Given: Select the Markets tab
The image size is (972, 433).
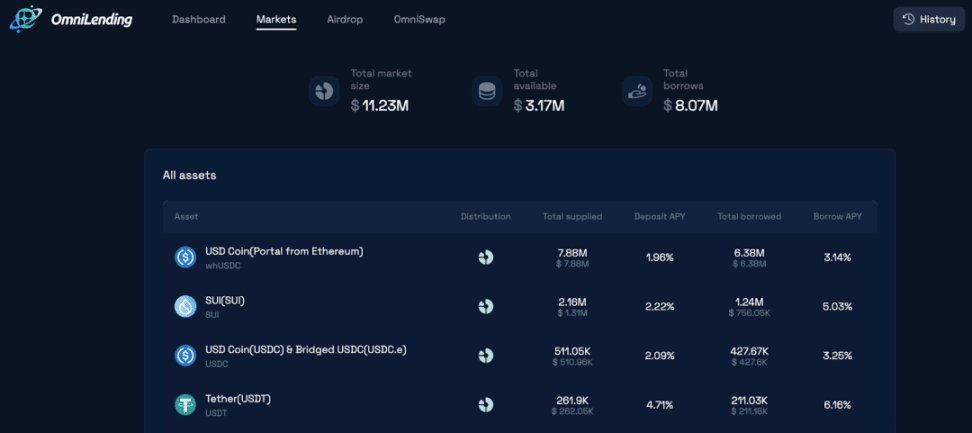Looking at the screenshot, I should pyautogui.click(x=276, y=19).
